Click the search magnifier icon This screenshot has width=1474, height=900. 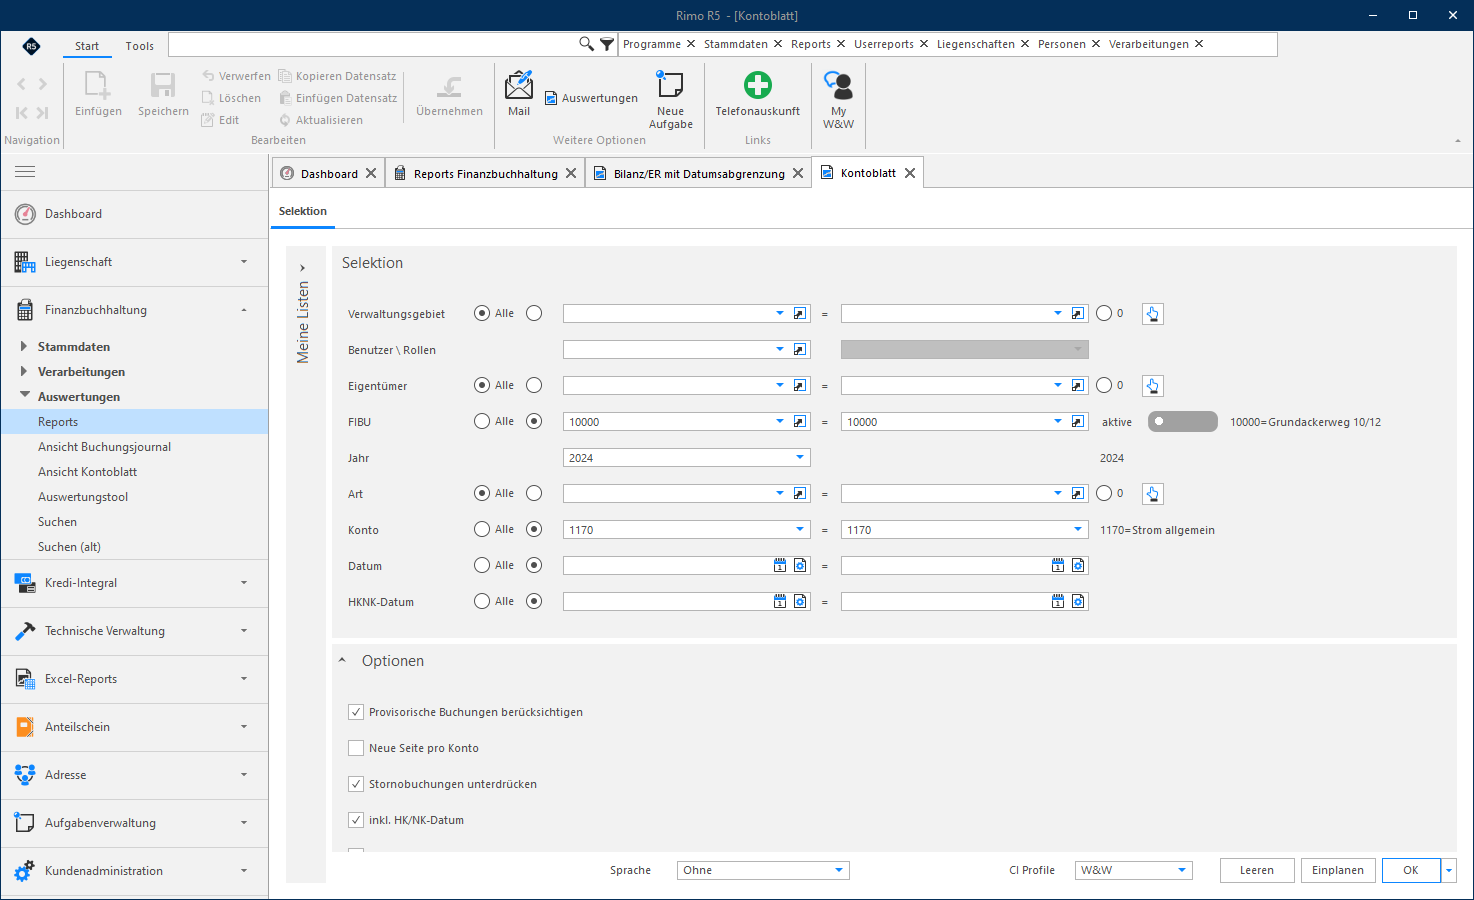(587, 44)
